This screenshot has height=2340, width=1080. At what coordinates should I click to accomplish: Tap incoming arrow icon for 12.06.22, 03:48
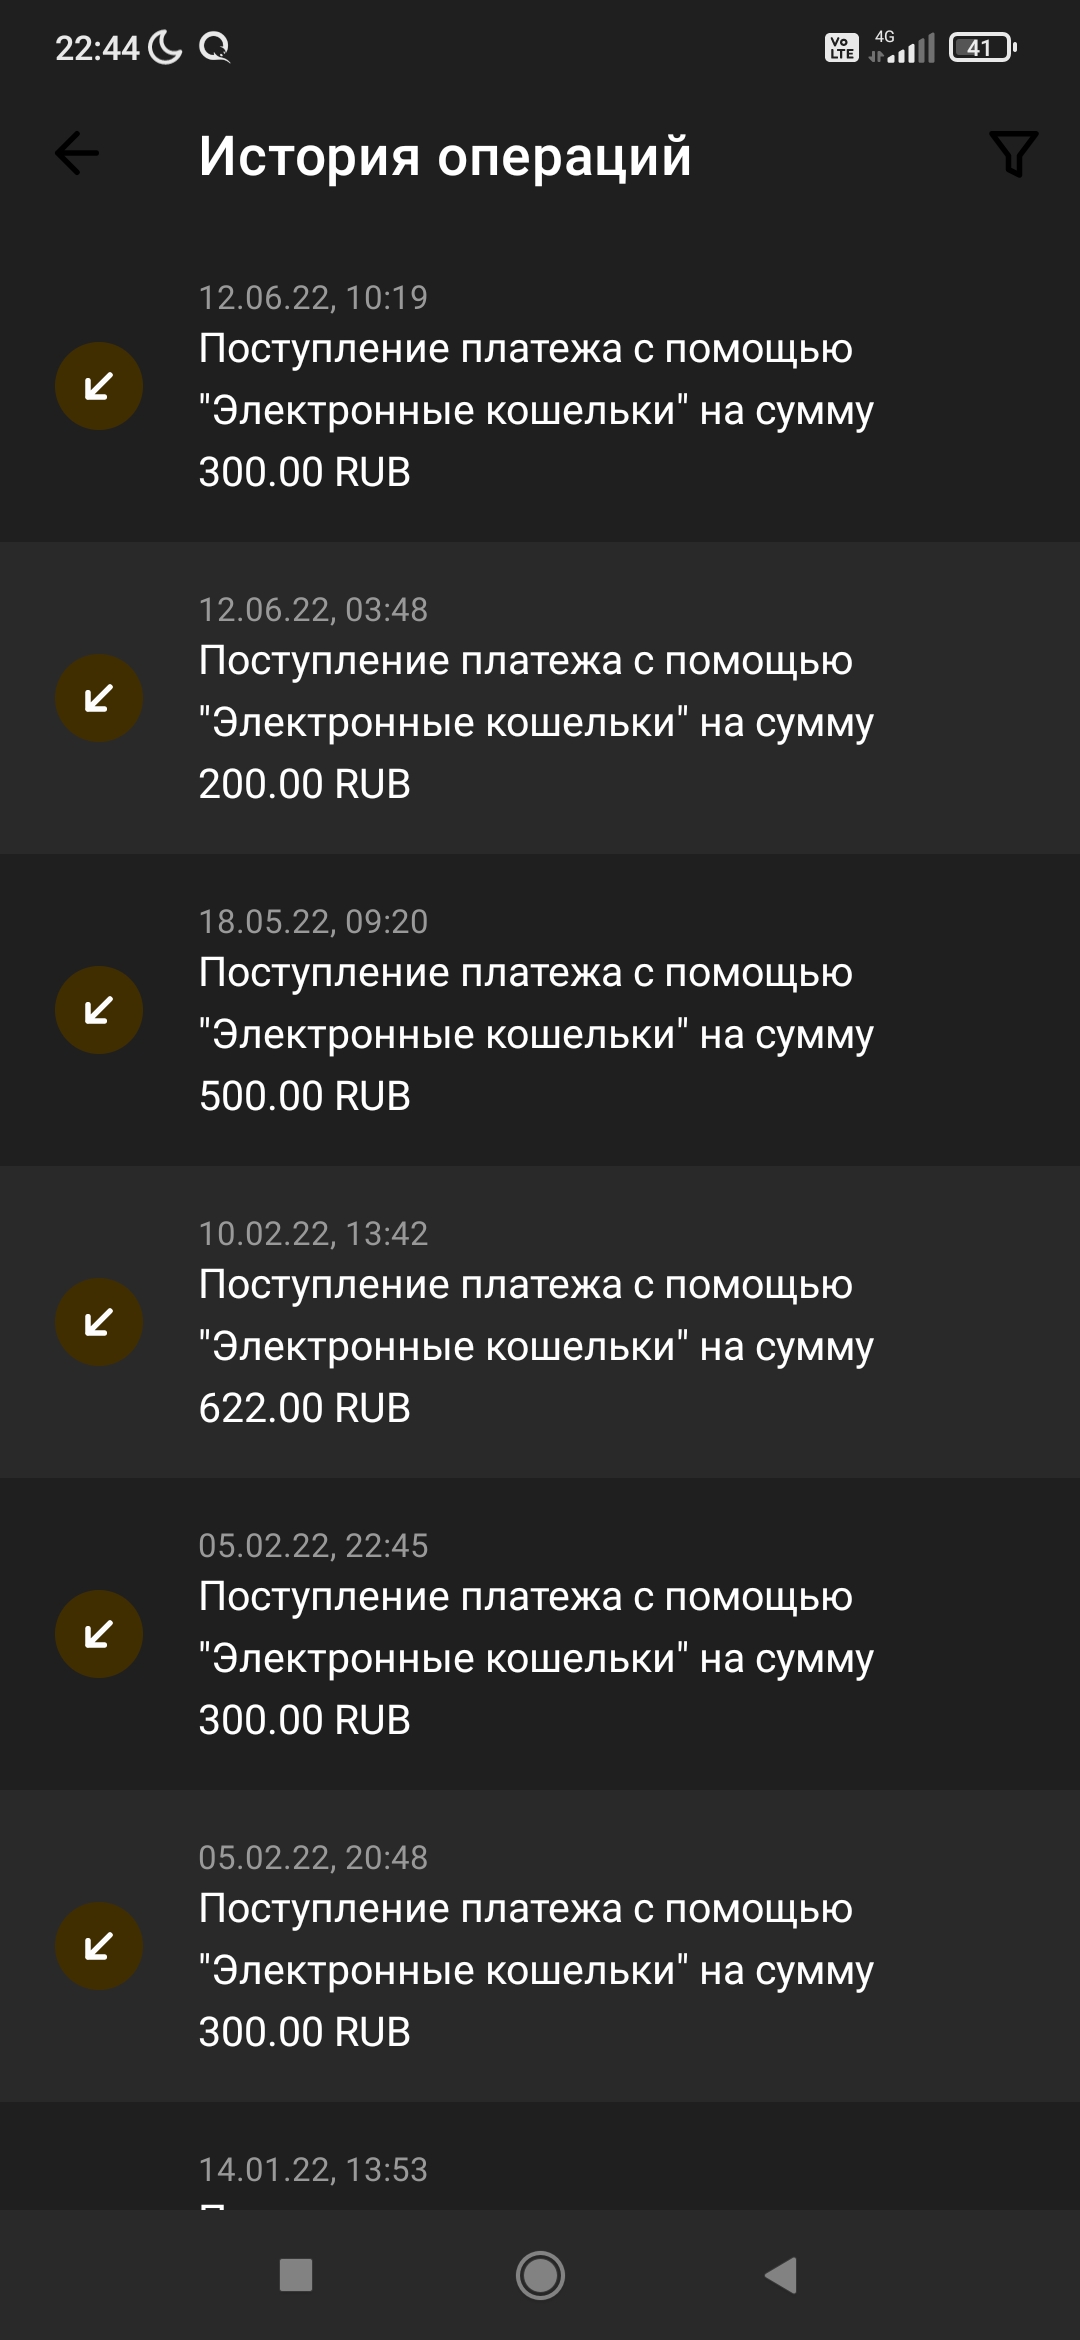pos(99,698)
